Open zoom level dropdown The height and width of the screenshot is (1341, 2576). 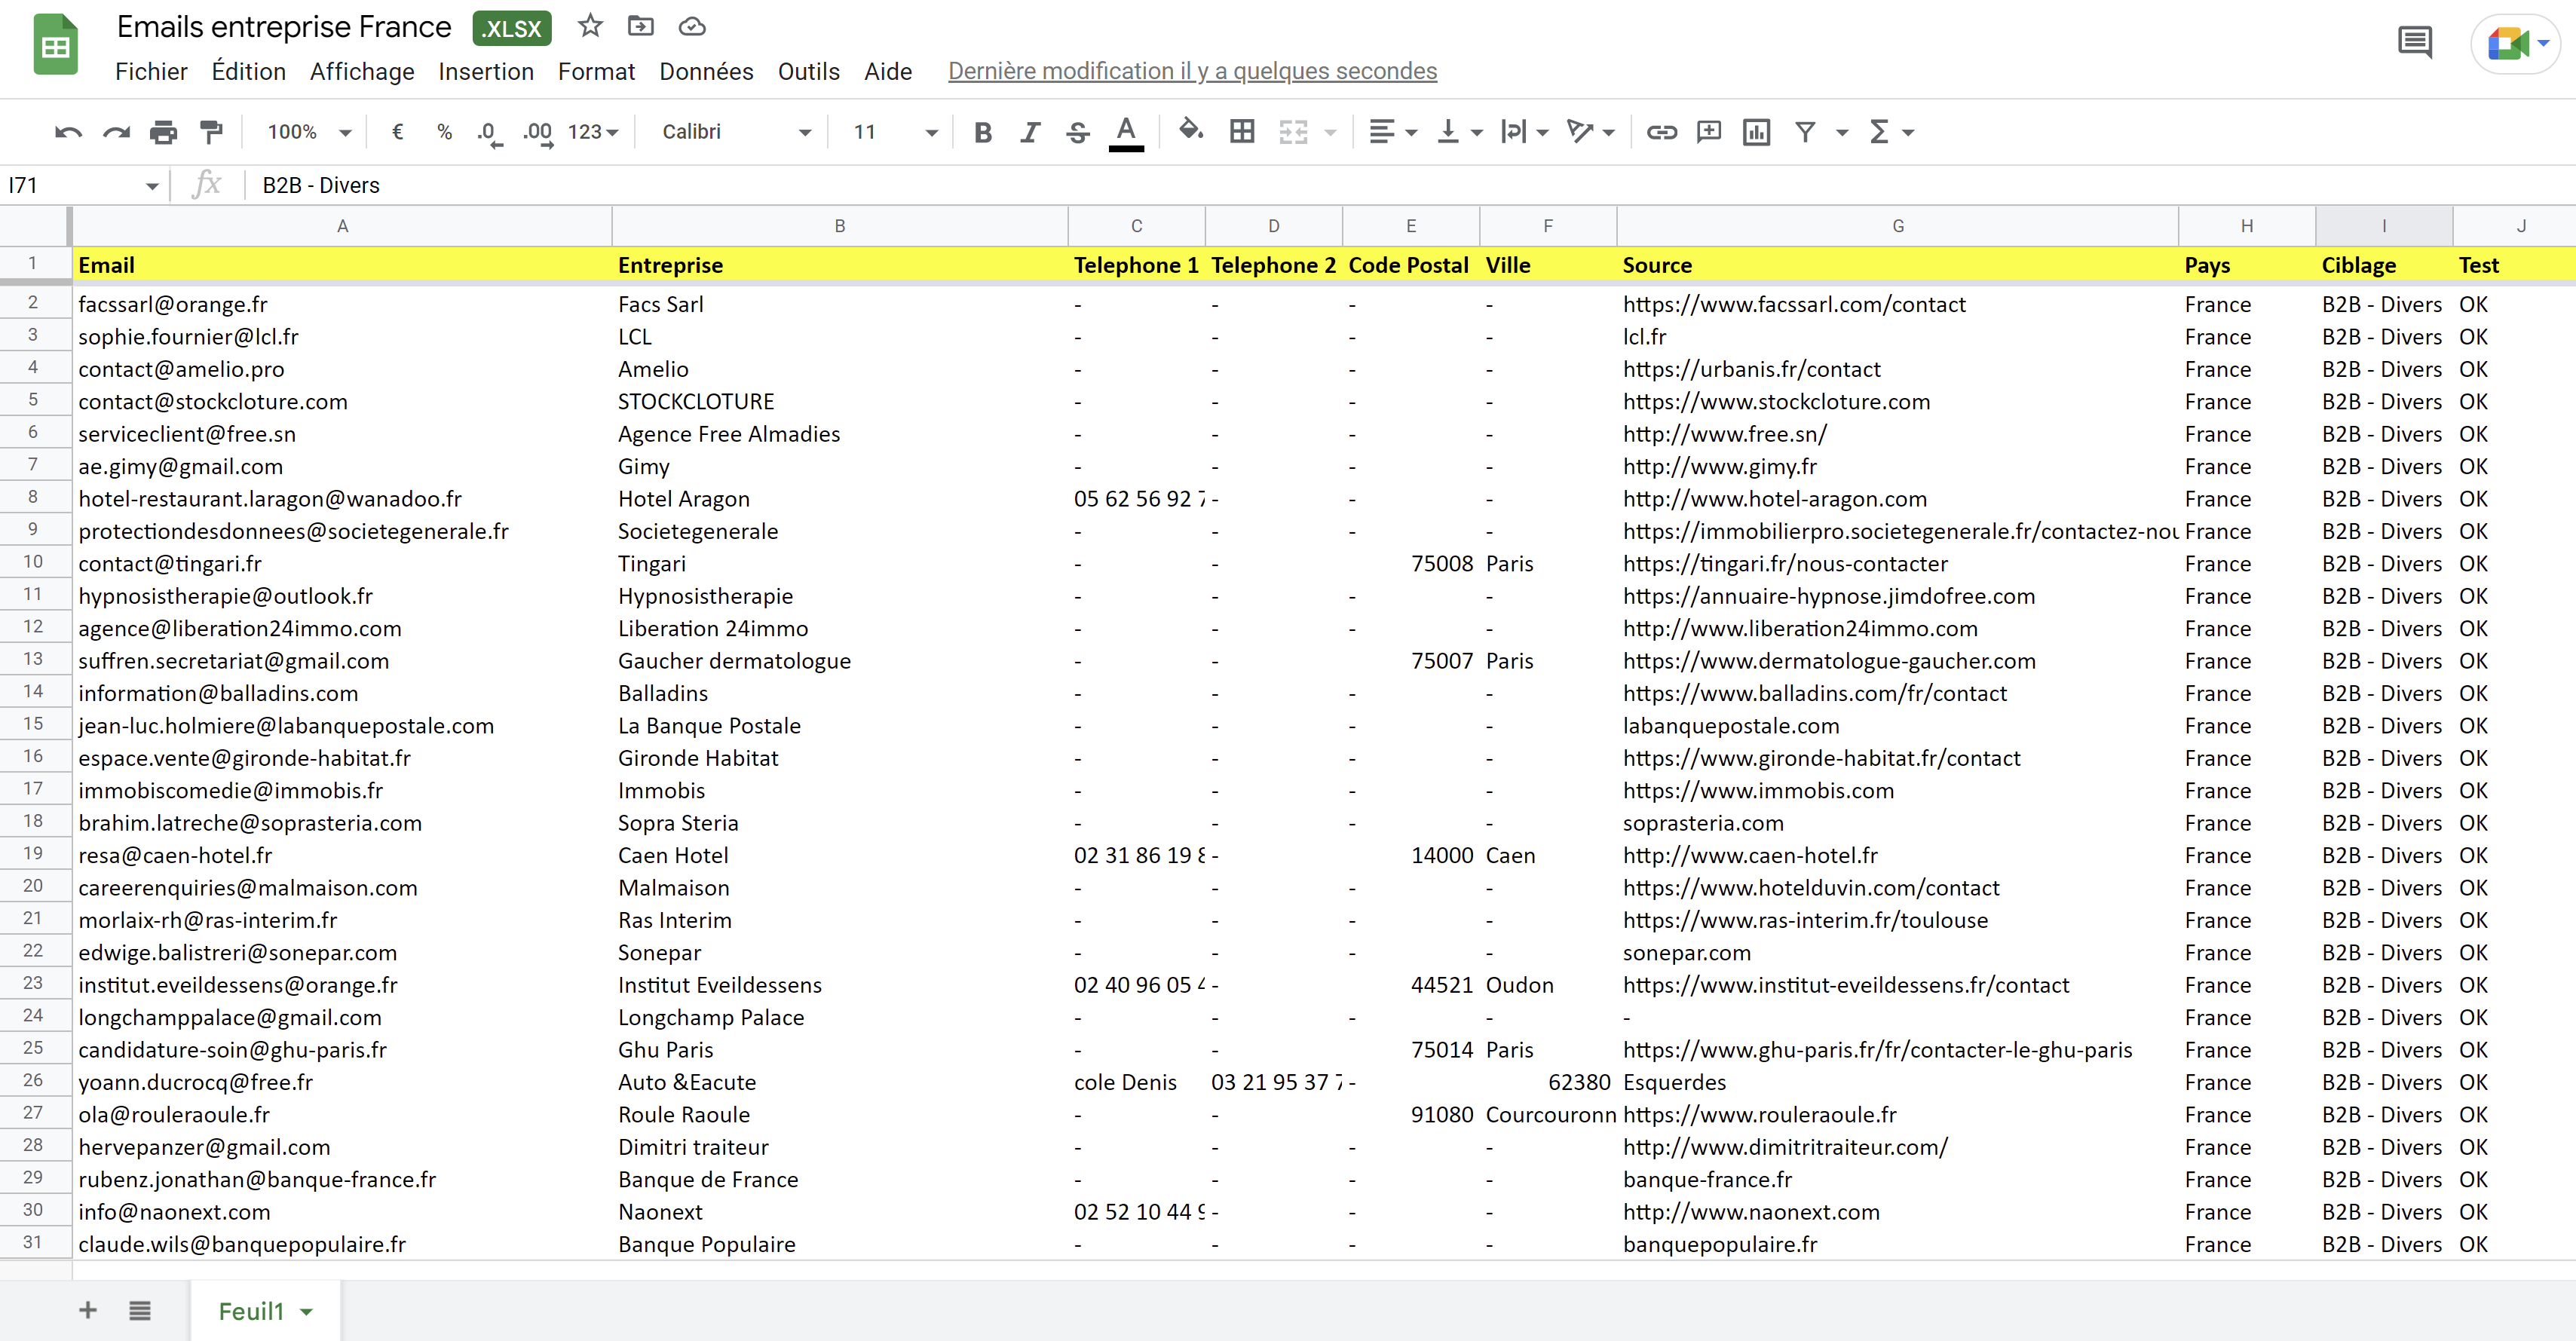click(308, 132)
